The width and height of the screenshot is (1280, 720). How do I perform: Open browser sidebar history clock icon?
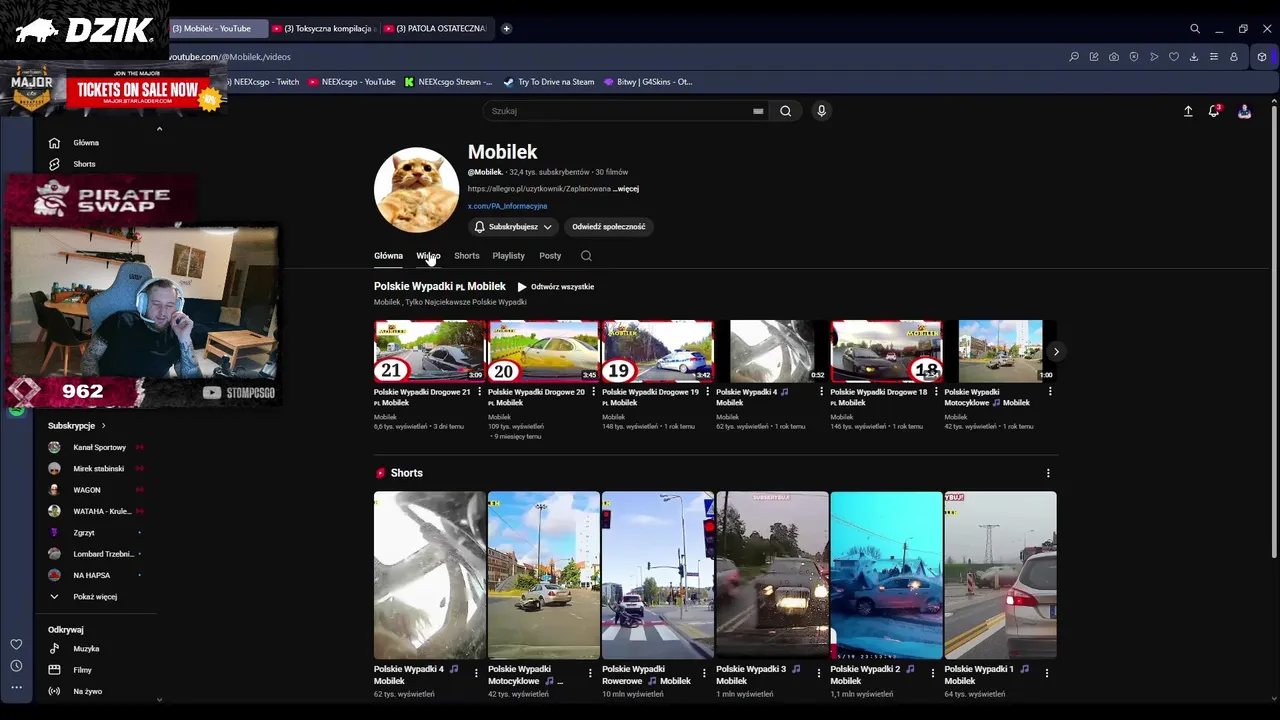16,666
